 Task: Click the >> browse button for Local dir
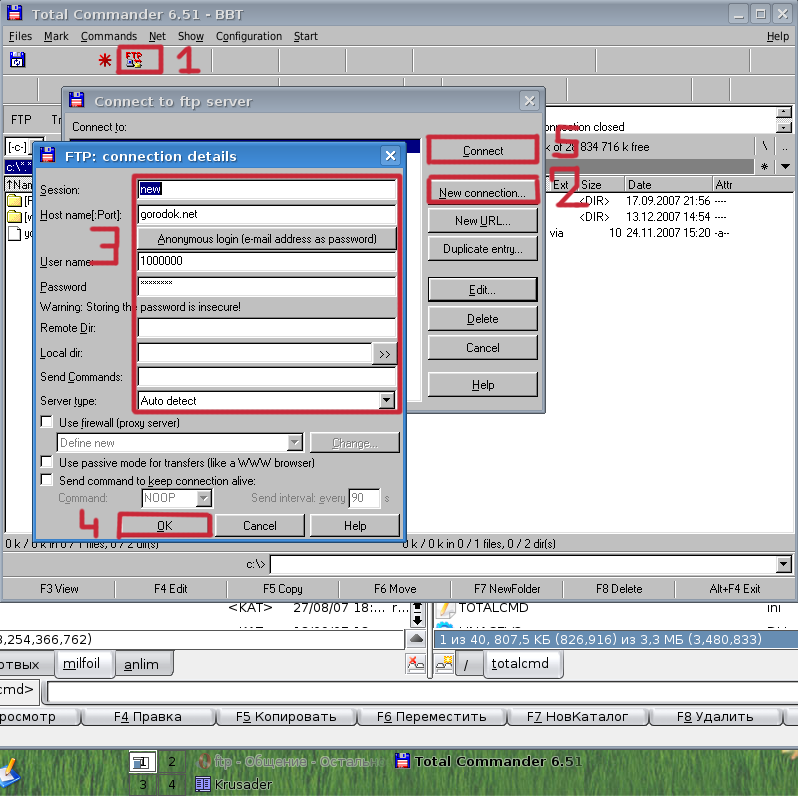[x=384, y=354]
